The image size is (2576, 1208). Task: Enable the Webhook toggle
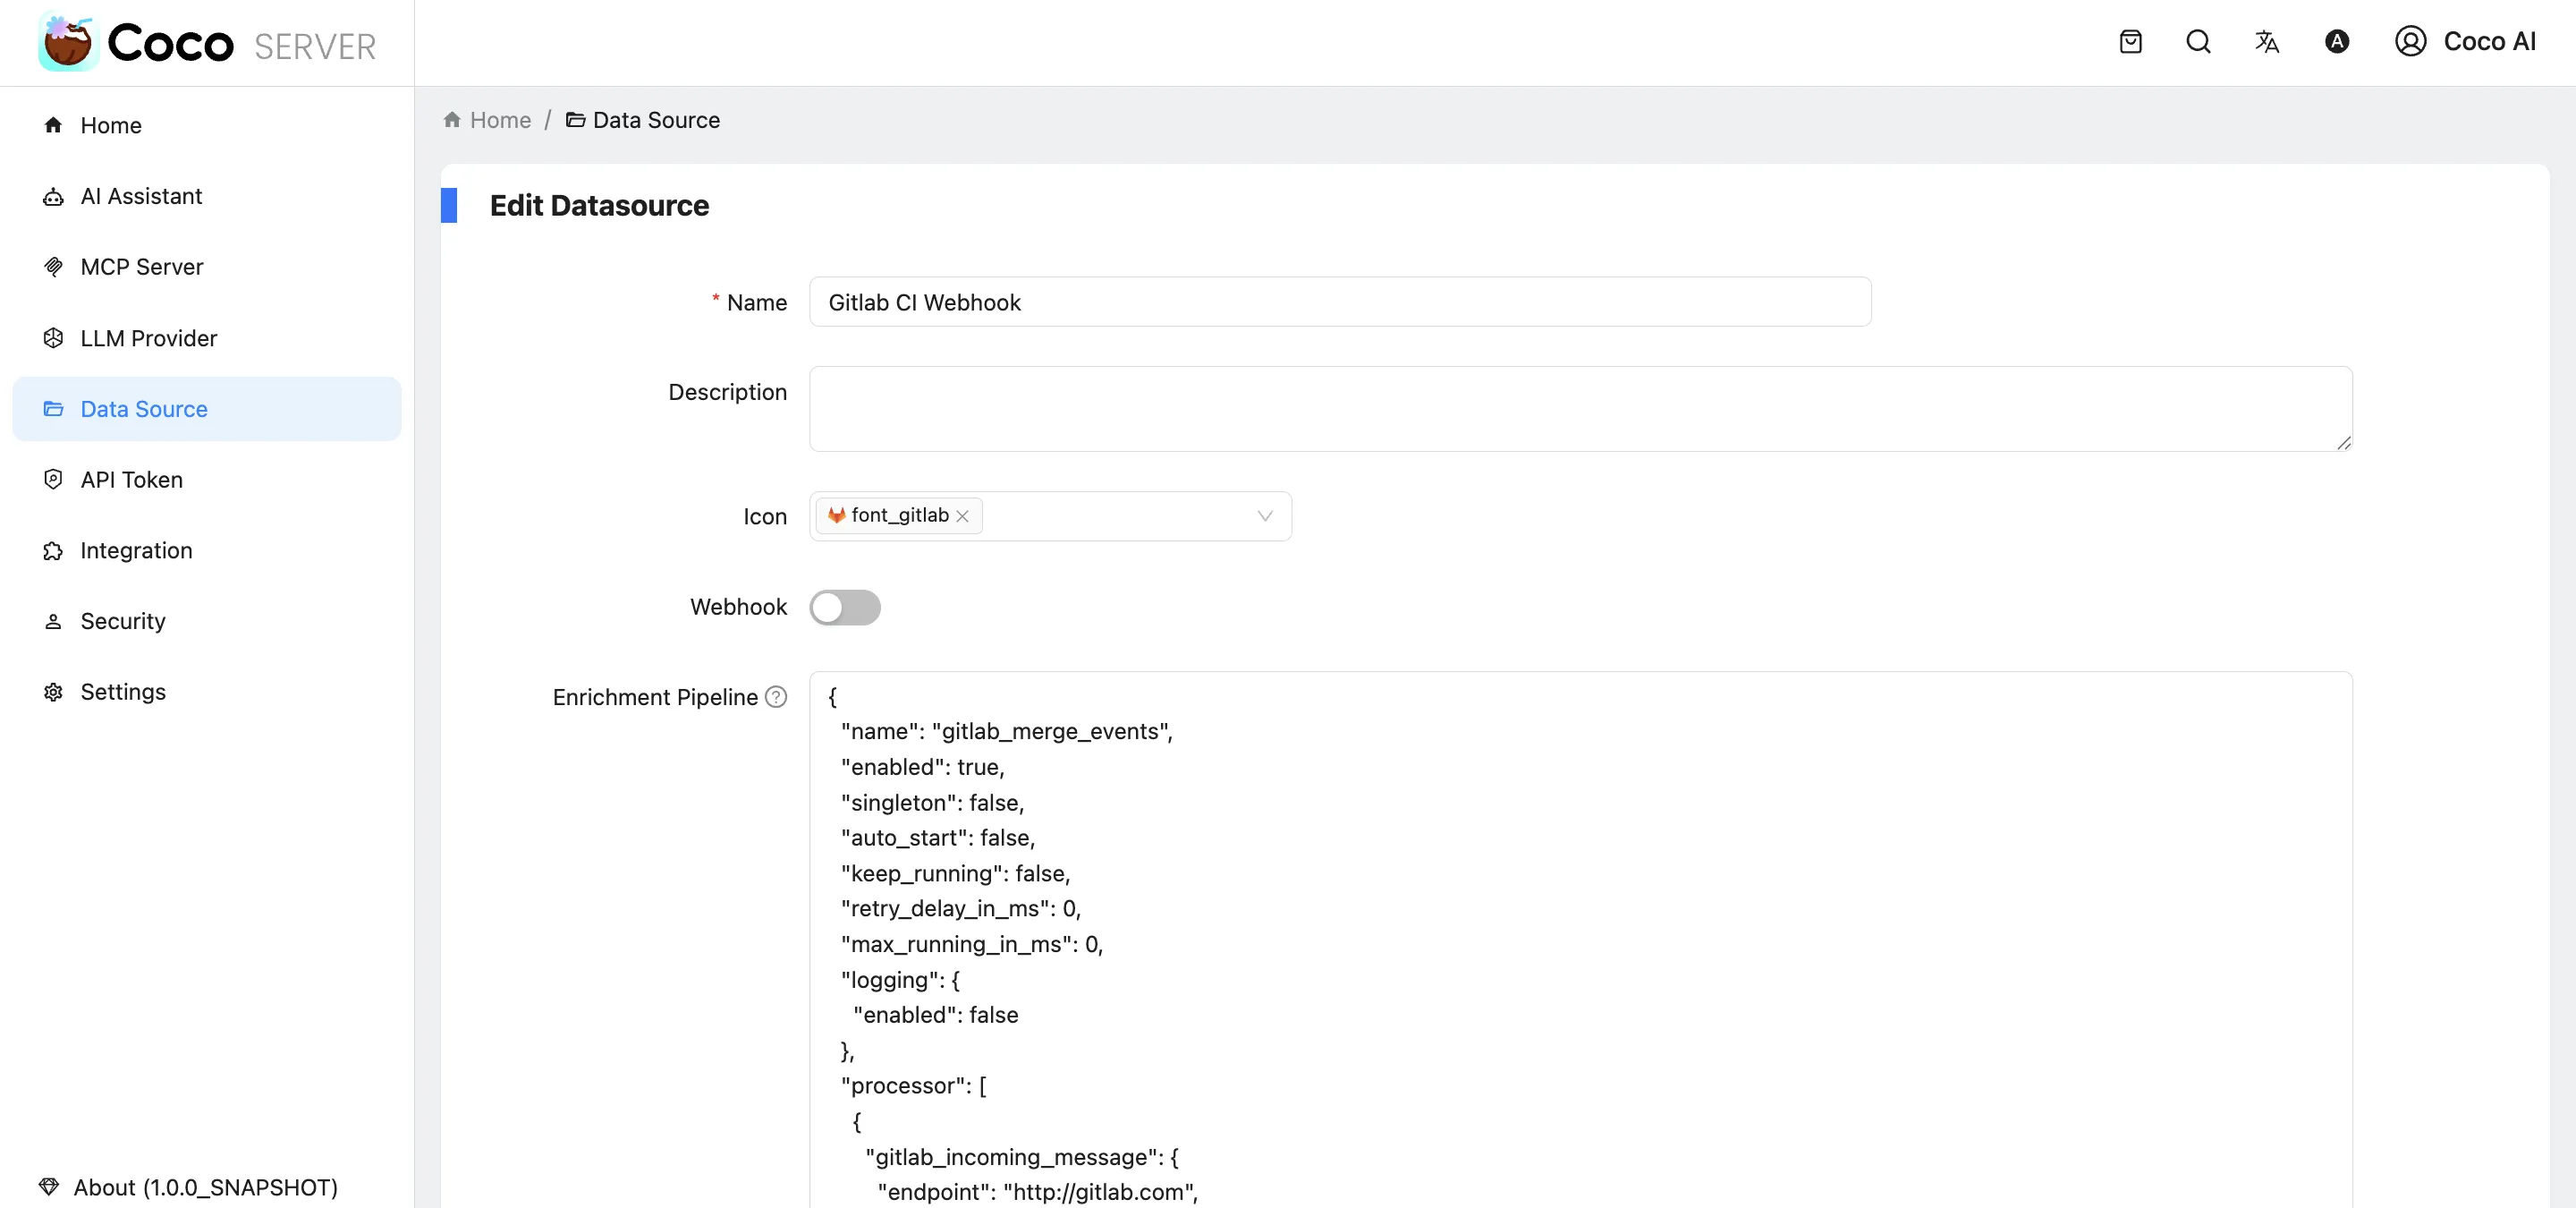coord(845,607)
